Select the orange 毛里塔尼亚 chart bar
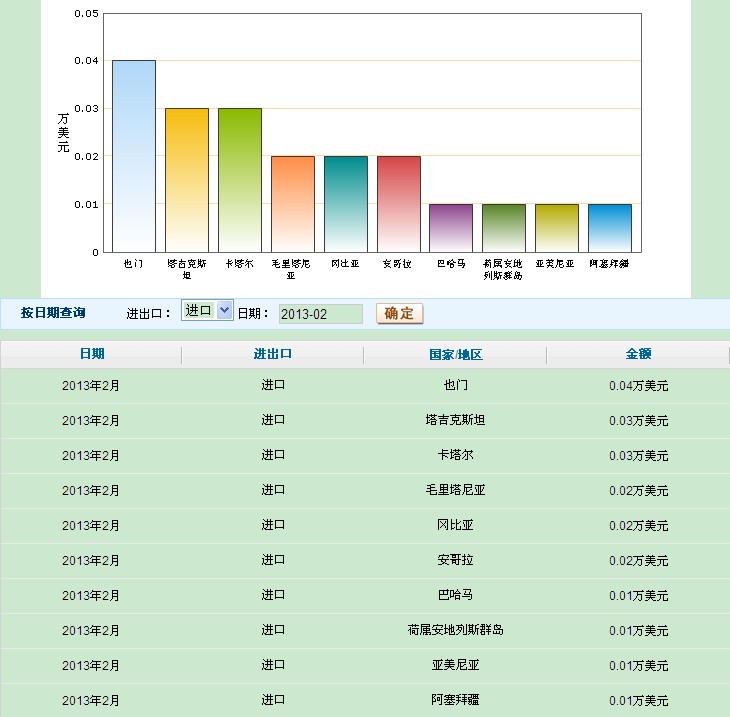Viewport: 730px width, 717px height. pos(292,204)
